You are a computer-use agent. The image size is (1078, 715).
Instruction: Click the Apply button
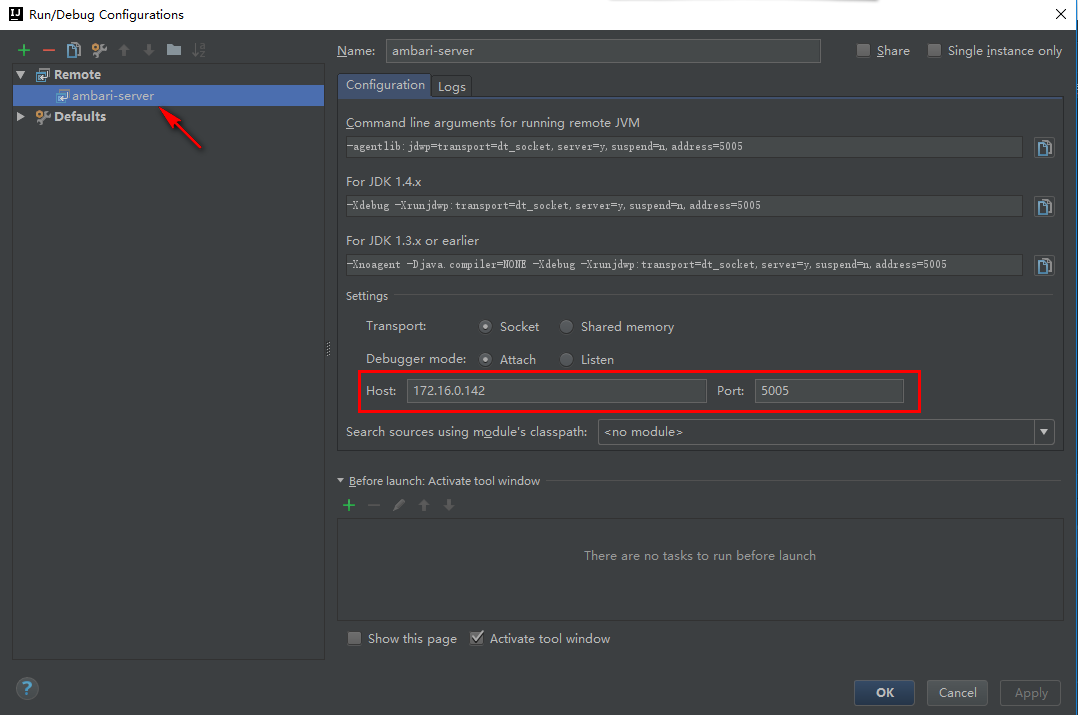point(1031,692)
